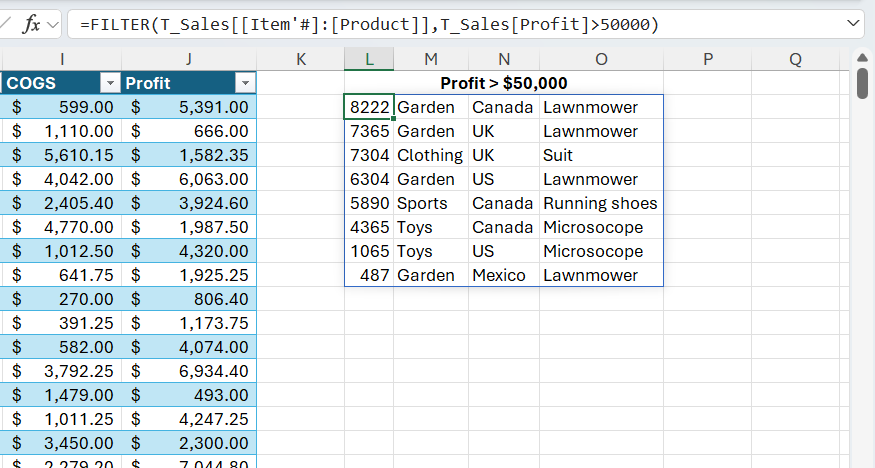Select the COGS value 4,042.00
875x468 pixels.
61,179
